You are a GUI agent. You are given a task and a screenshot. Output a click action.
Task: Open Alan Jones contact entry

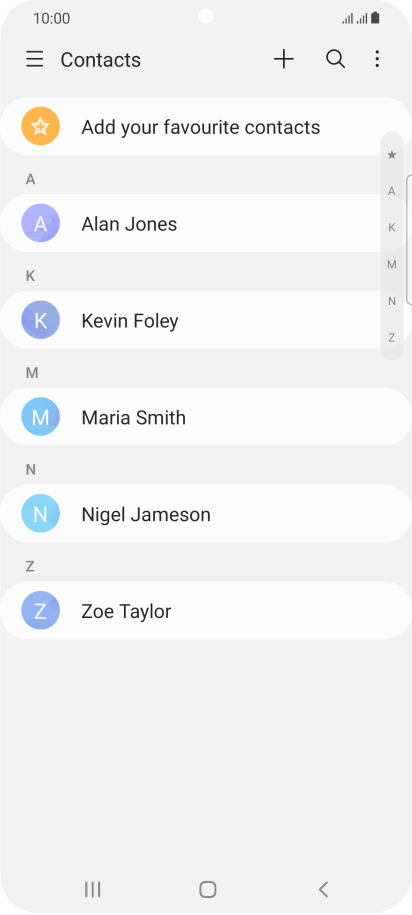206,223
